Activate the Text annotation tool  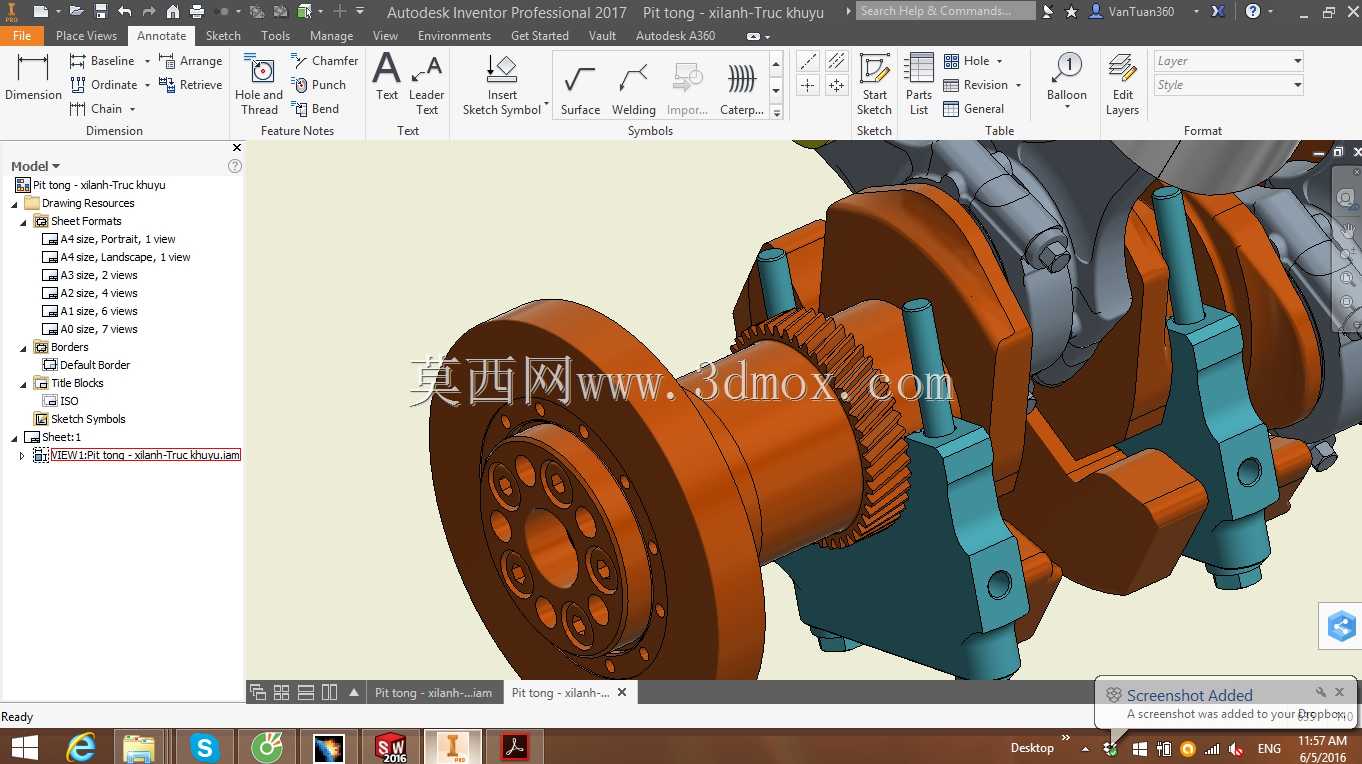coord(387,77)
